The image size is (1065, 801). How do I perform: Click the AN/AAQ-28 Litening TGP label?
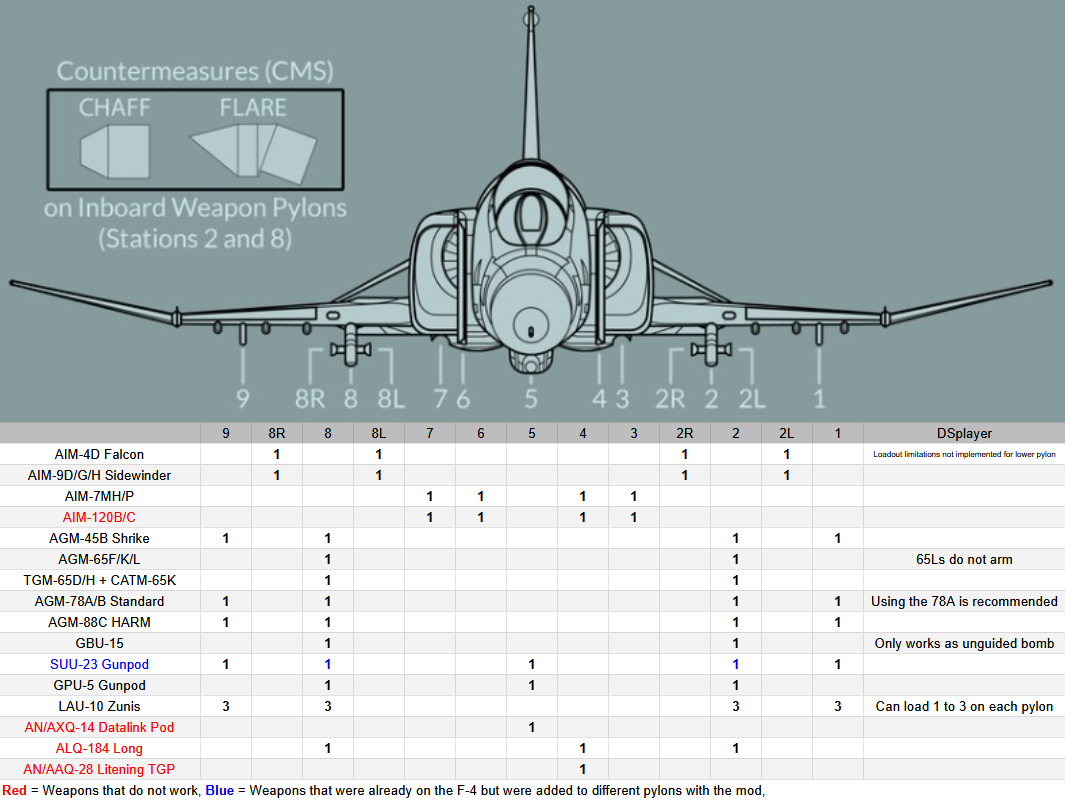pyautogui.click(x=100, y=769)
